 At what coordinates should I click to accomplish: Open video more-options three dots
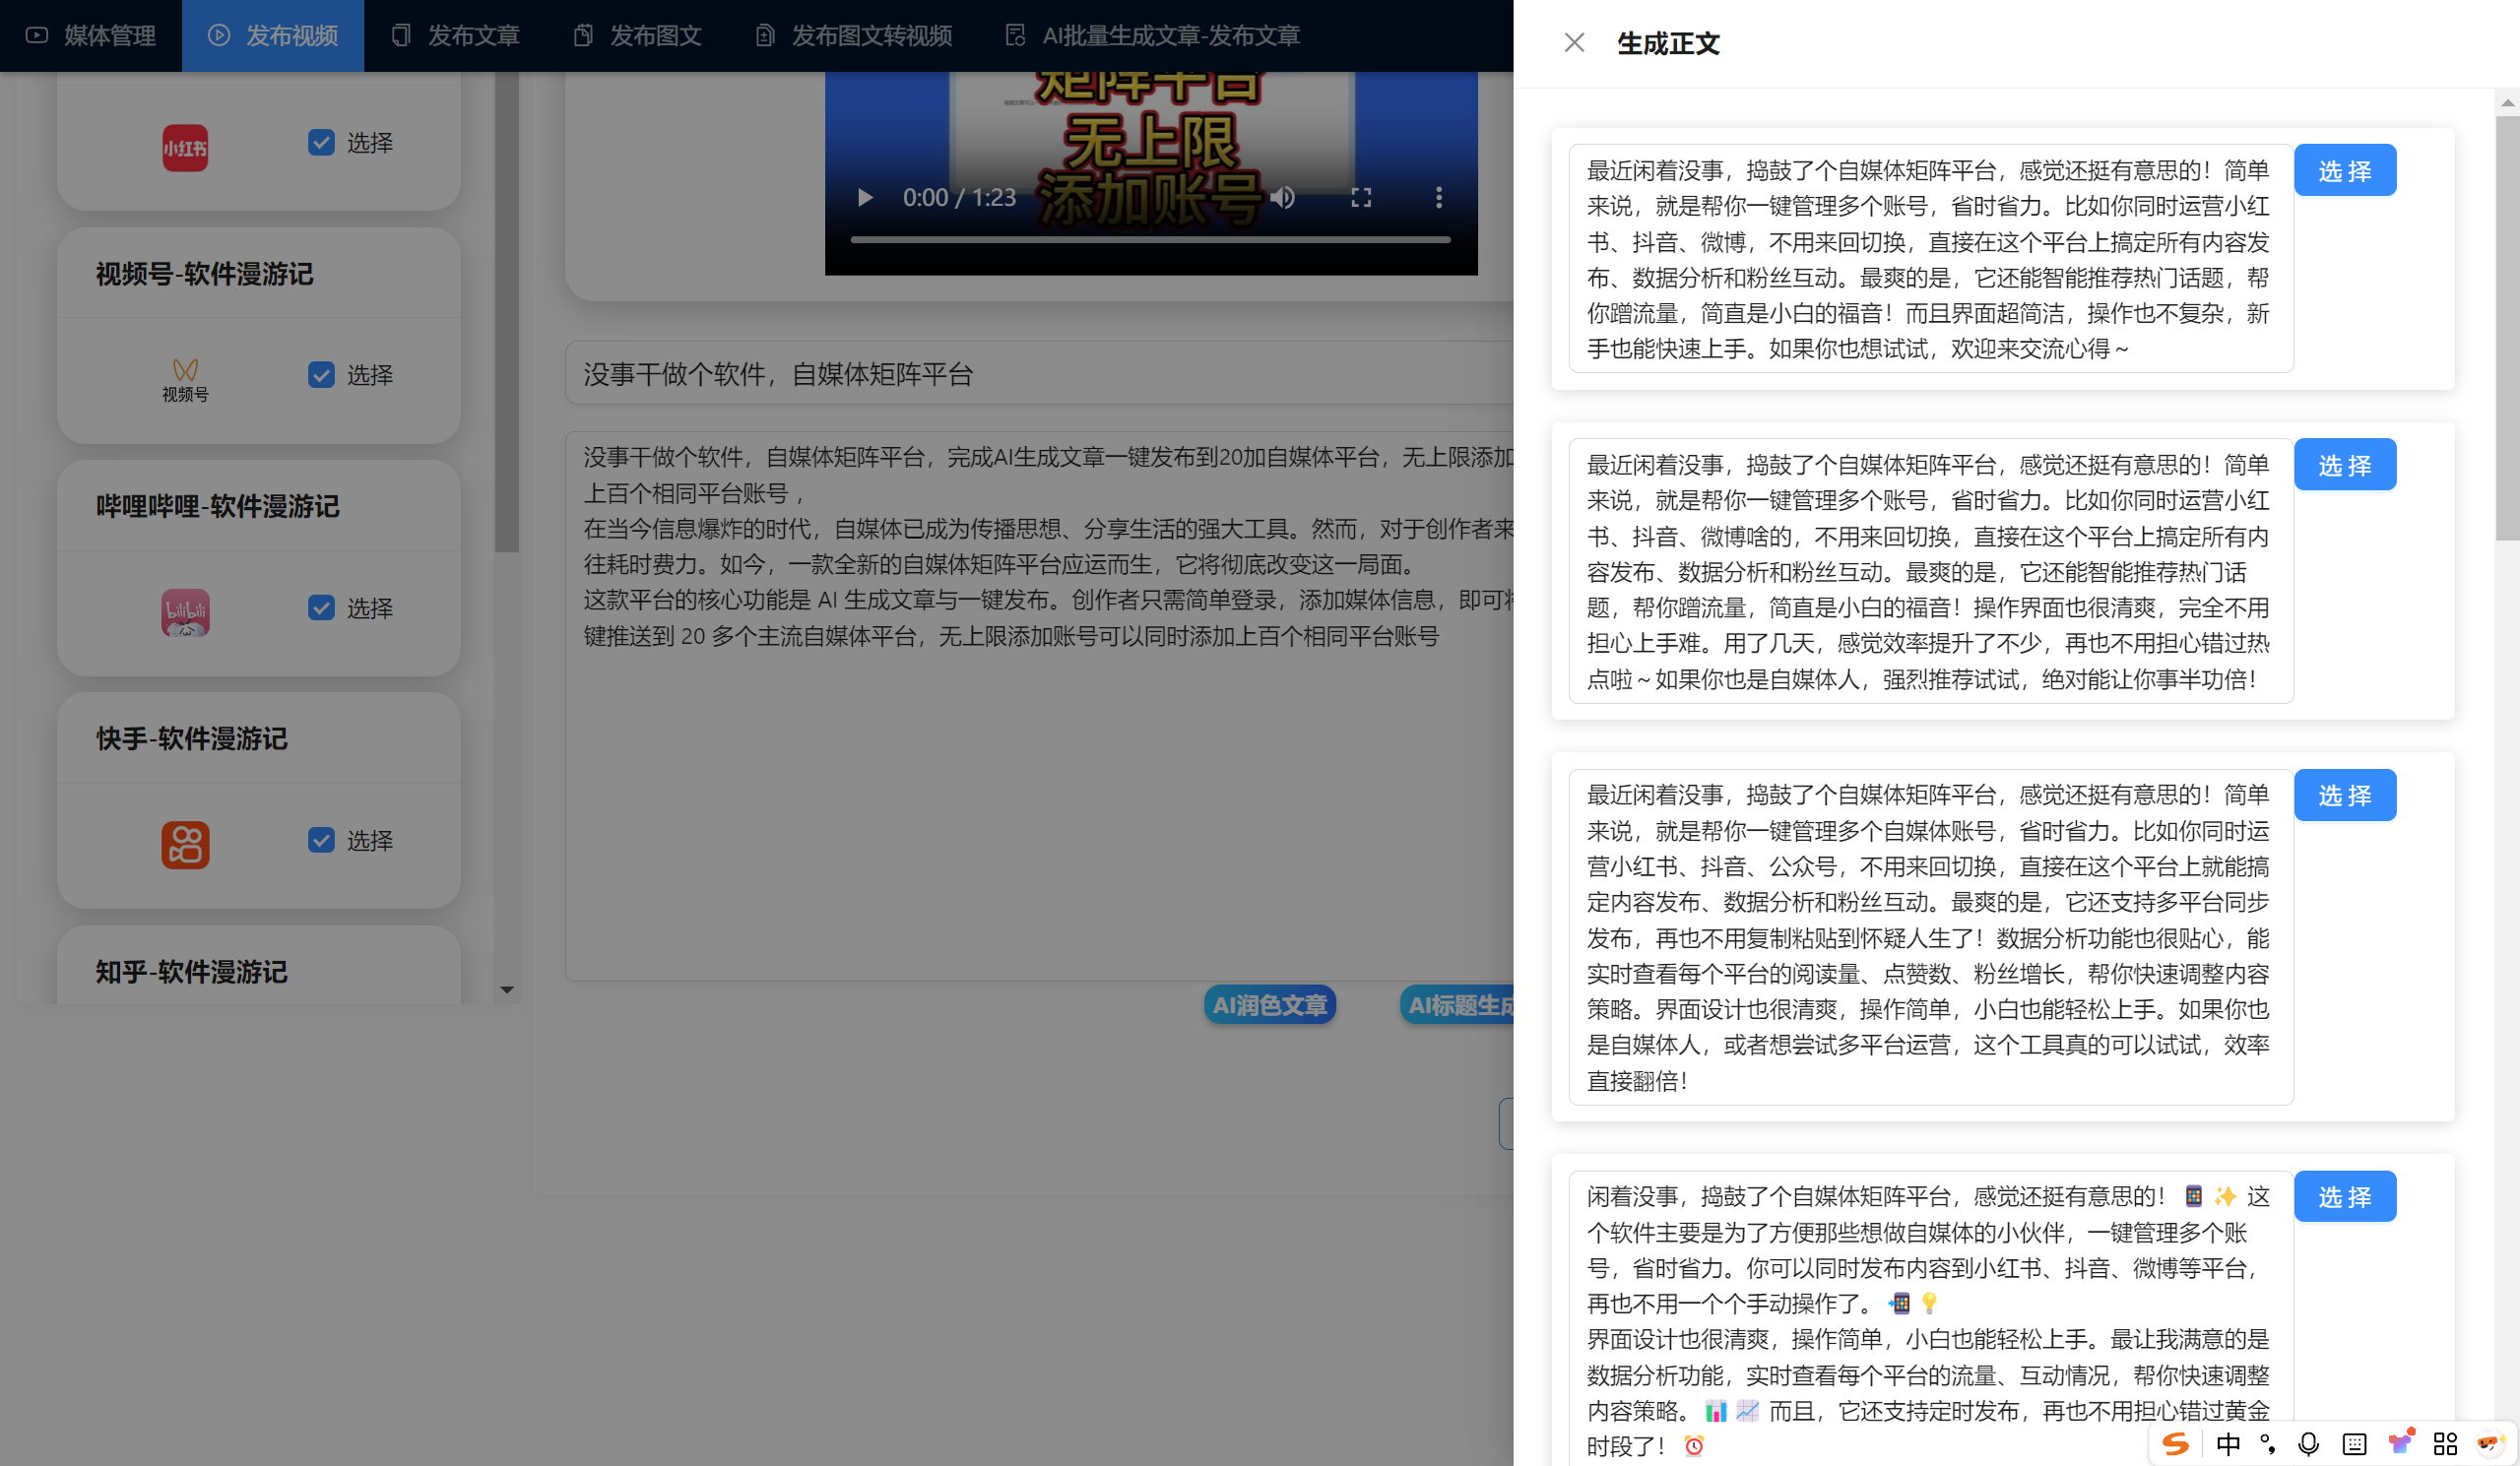point(1439,198)
